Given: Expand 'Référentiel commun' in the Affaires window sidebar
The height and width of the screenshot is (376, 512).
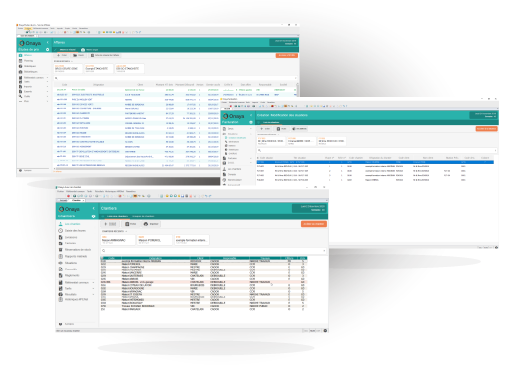Looking at the screenshot, I should (47, 77).
